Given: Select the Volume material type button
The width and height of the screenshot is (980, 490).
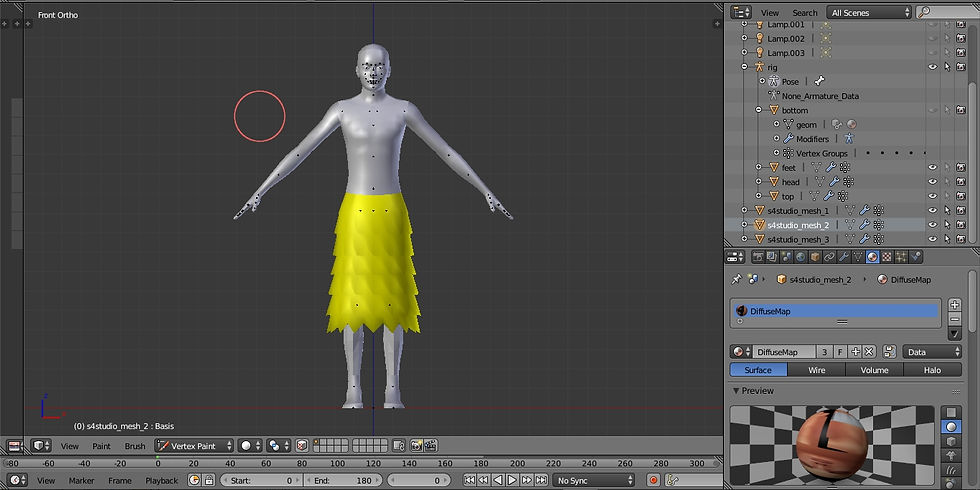Looking at the screenshot, I should (x=874, y=370).
